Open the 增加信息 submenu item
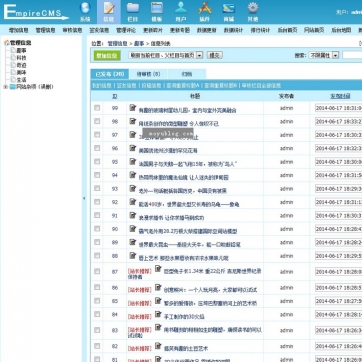The height and width of the screenshot is (362, 362). point(18,30)
